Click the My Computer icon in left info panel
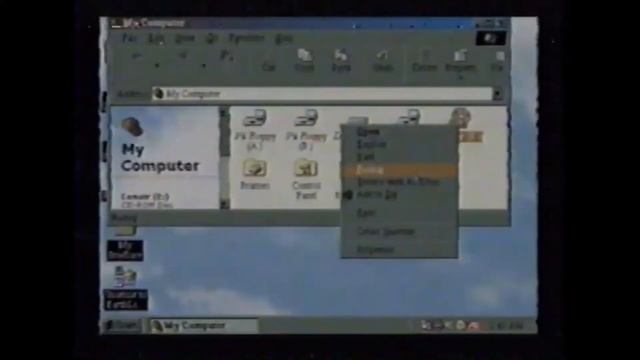 [132, 127]
